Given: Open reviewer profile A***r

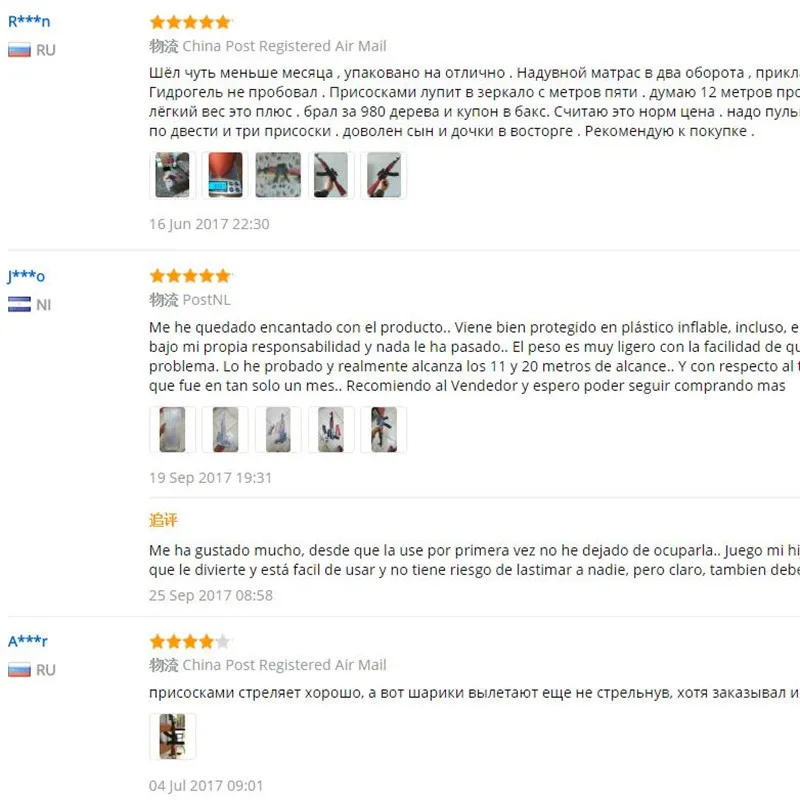Looking at the screenshot, I should 28,641.
